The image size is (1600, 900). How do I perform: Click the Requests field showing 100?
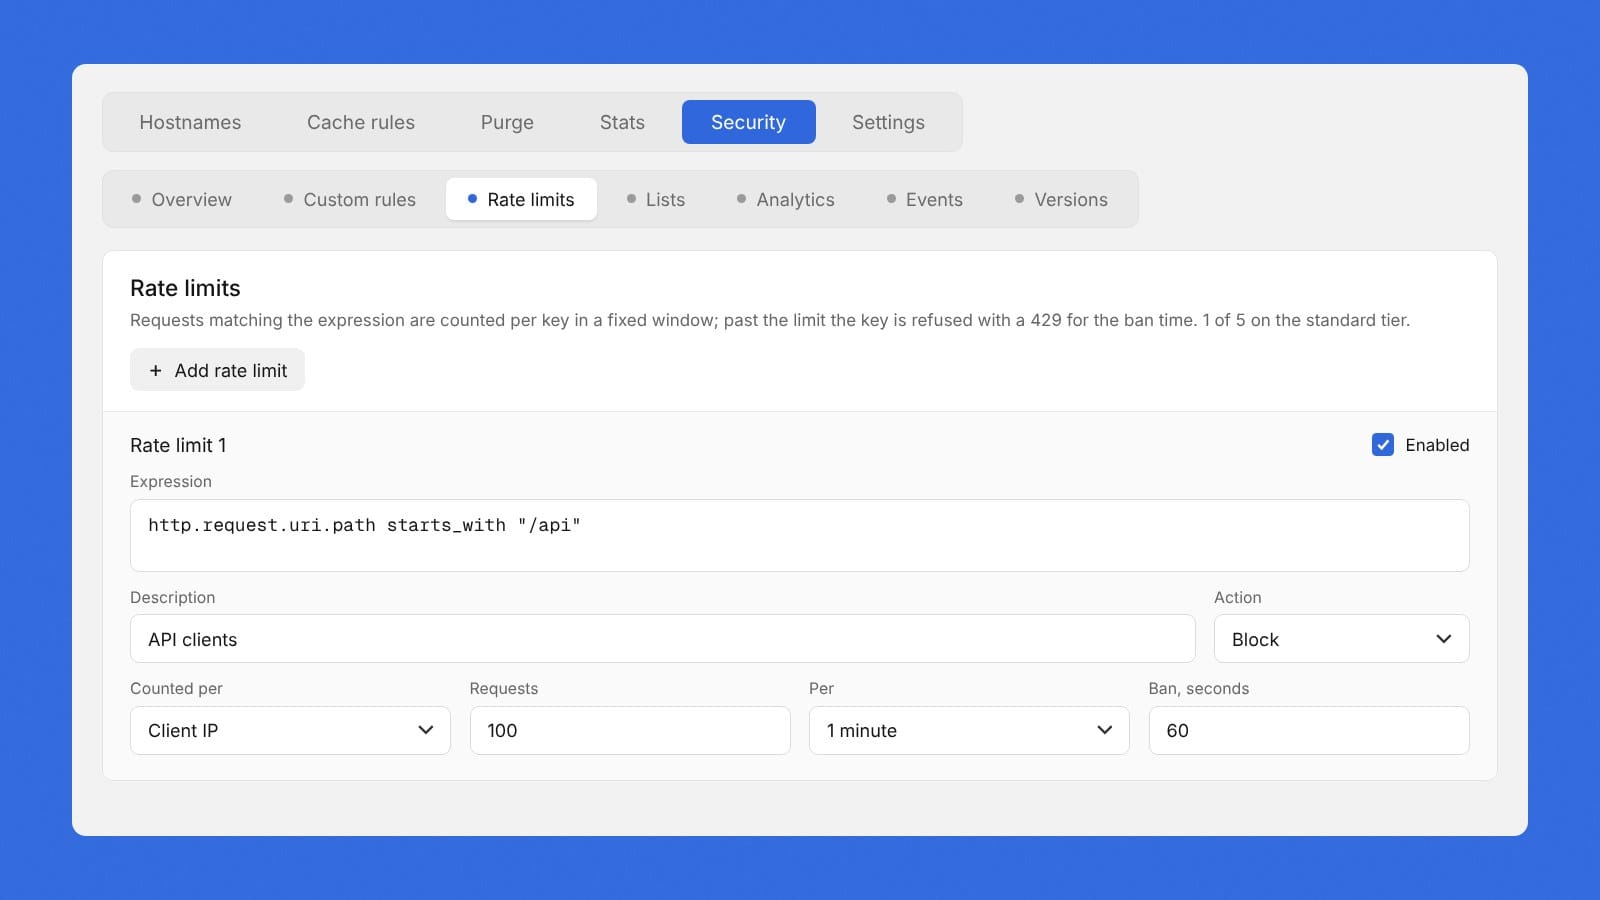point(630,730)
